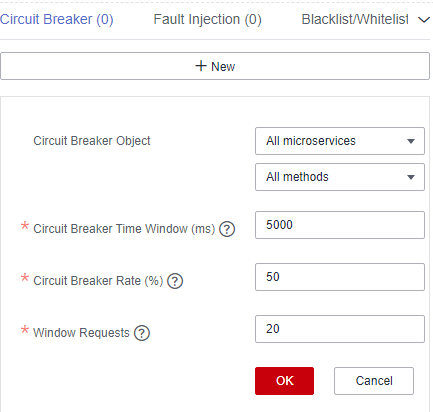Viewport: 433px width, 412px height.
Task: Click the New button
Action: (x=215, y=66)
